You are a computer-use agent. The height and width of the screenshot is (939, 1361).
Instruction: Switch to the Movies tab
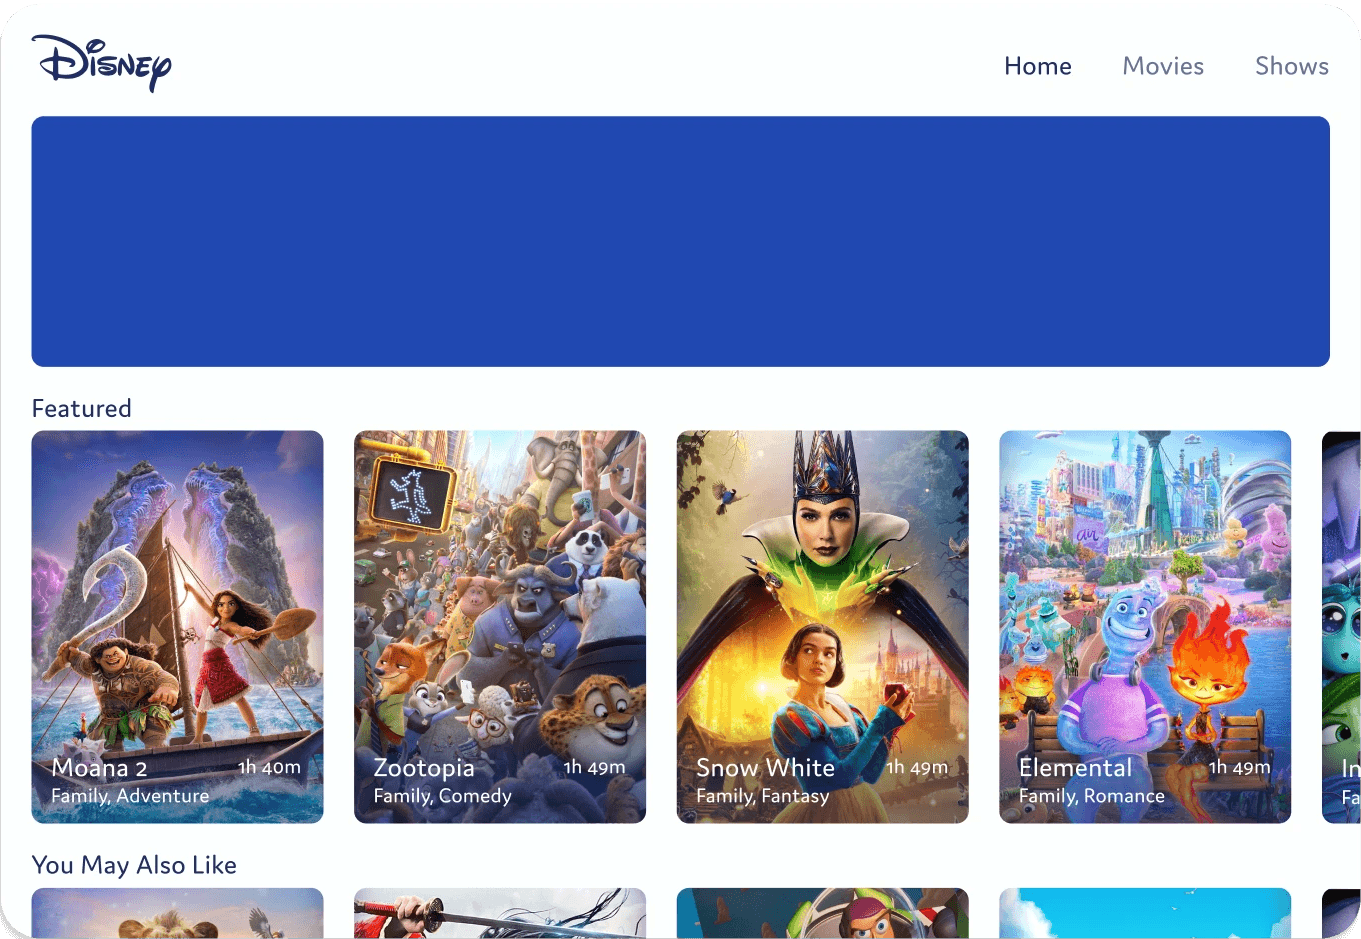point(1163,66)
